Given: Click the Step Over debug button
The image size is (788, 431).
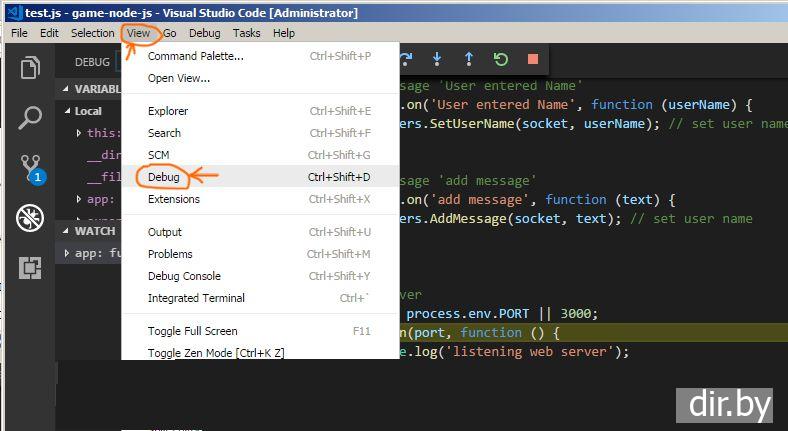Looking at the screenshot, I should pos(406,59).
